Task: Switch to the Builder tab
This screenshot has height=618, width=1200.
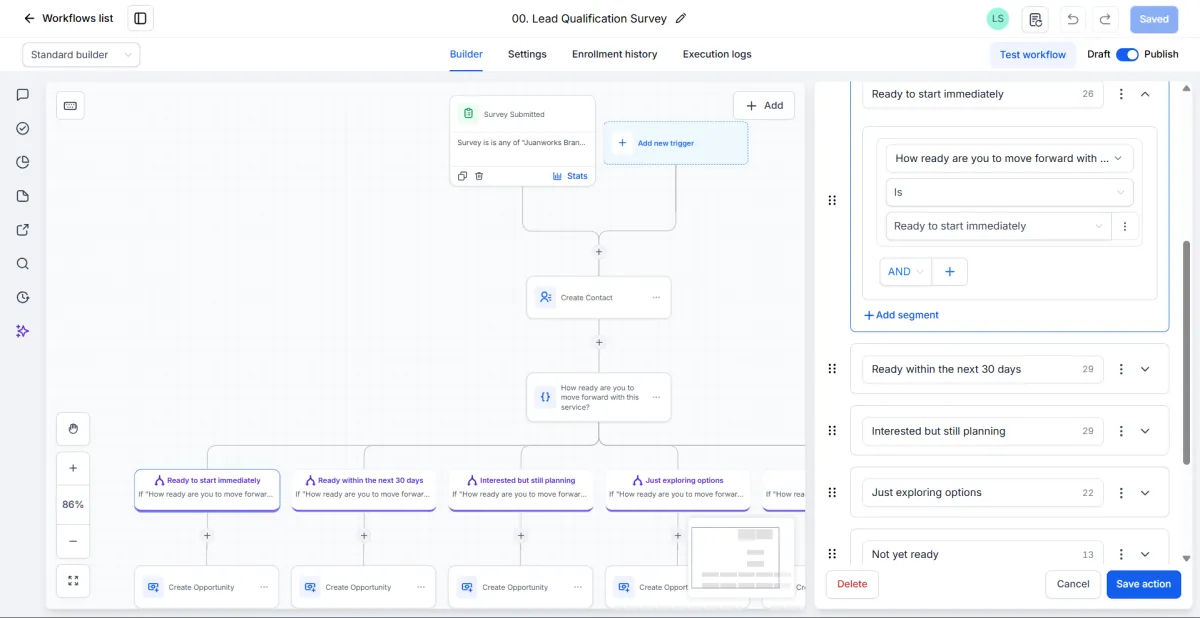Action: click(x=466, y=54)
